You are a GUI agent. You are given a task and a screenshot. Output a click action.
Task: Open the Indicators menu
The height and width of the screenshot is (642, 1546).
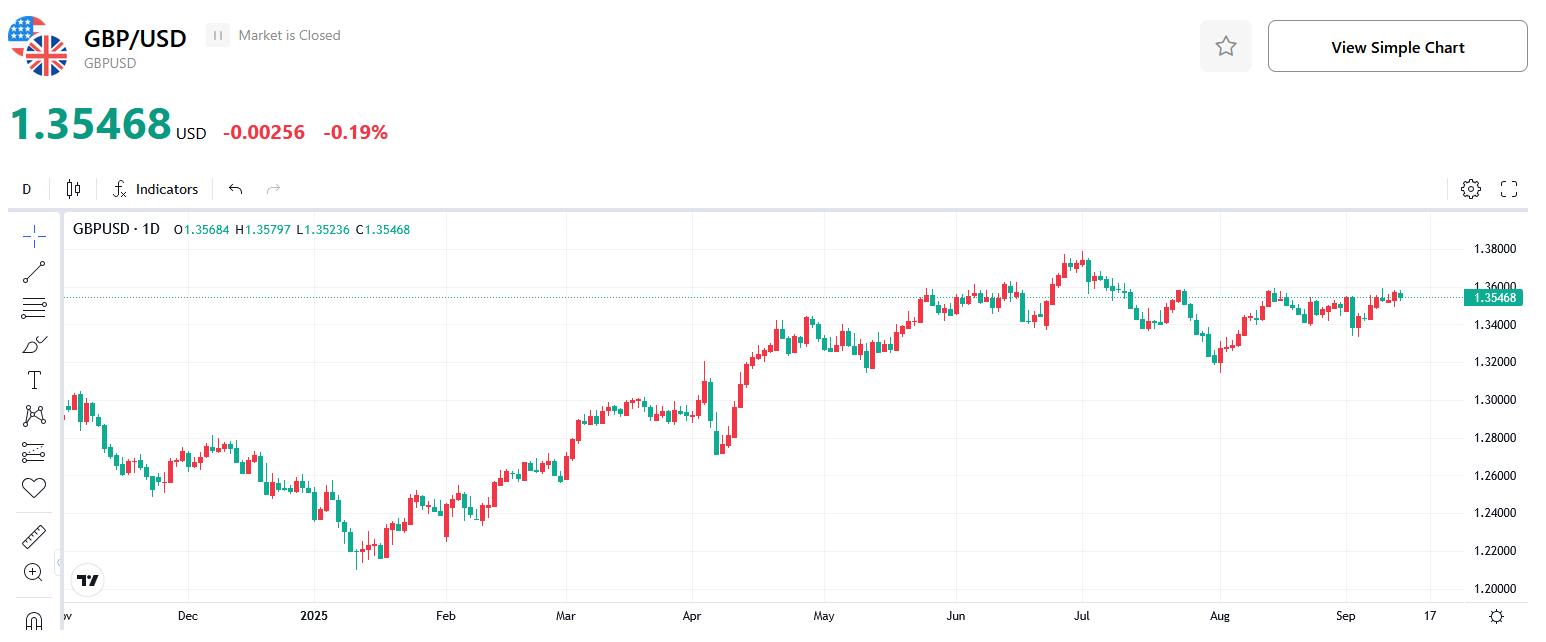pyautogui.click(x=156, y=188)
